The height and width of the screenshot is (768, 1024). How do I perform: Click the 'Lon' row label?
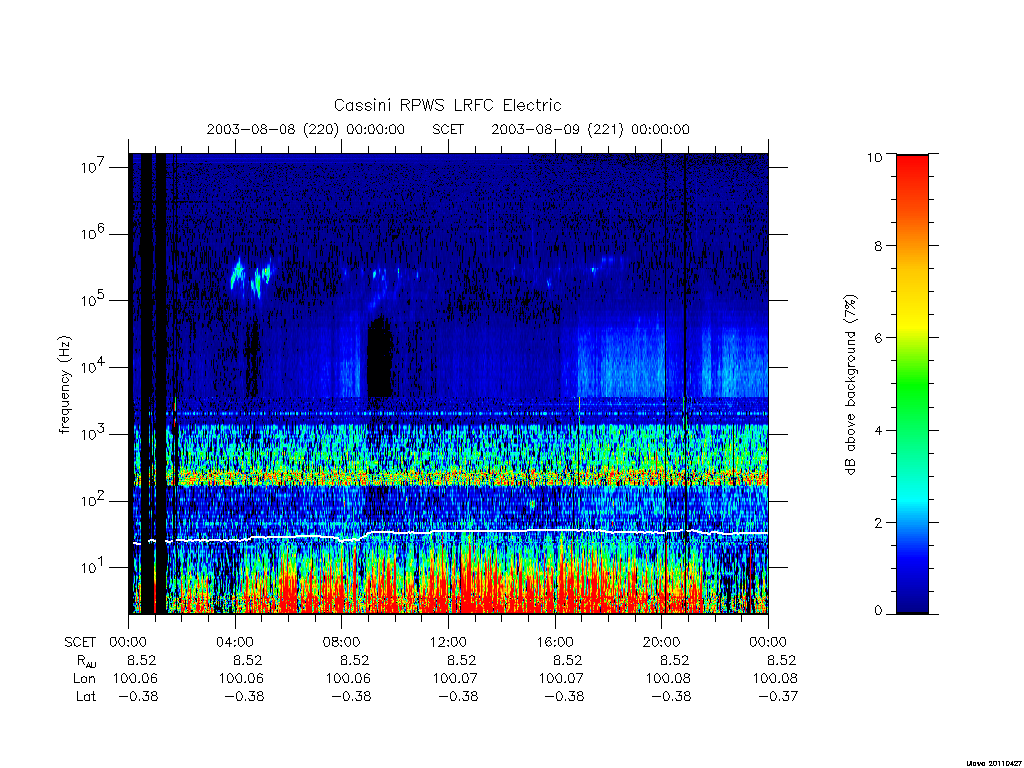click(x=84, y=679)
